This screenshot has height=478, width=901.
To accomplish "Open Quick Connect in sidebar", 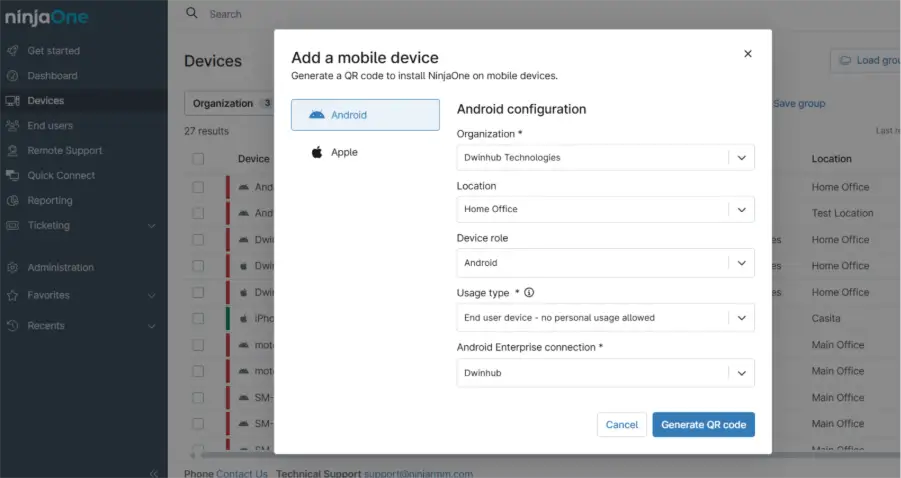I will pos(61,175).
